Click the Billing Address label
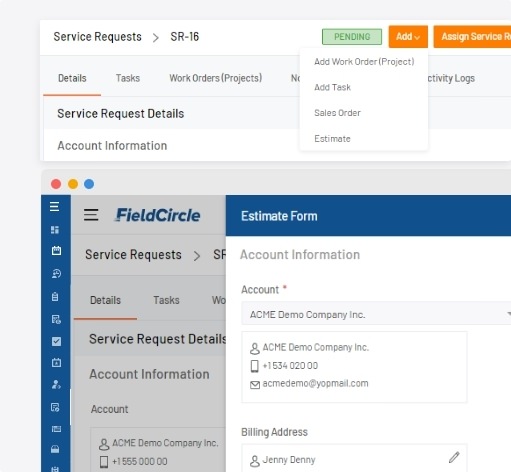Image resolution: width=511 pixels, height=472 pixels. (274, 432)
